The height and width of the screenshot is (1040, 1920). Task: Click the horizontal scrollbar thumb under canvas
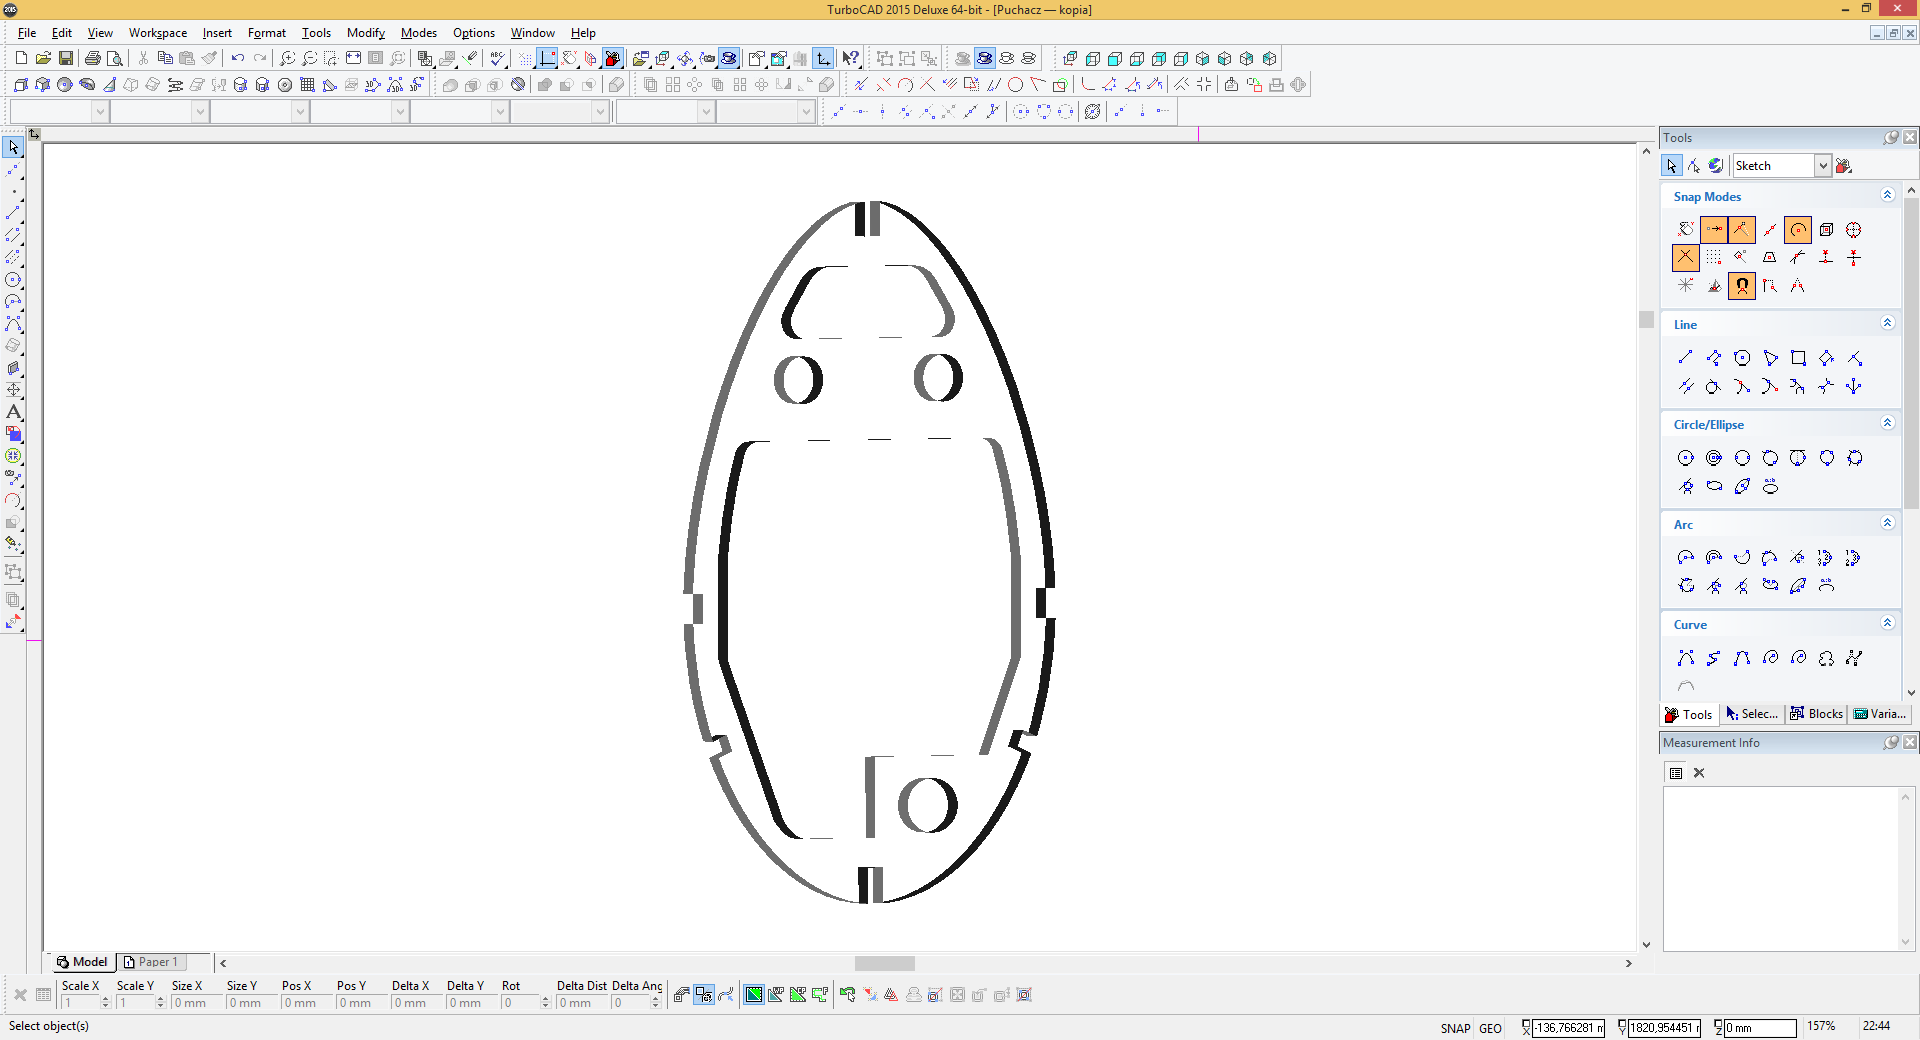(x=884, y=963)
